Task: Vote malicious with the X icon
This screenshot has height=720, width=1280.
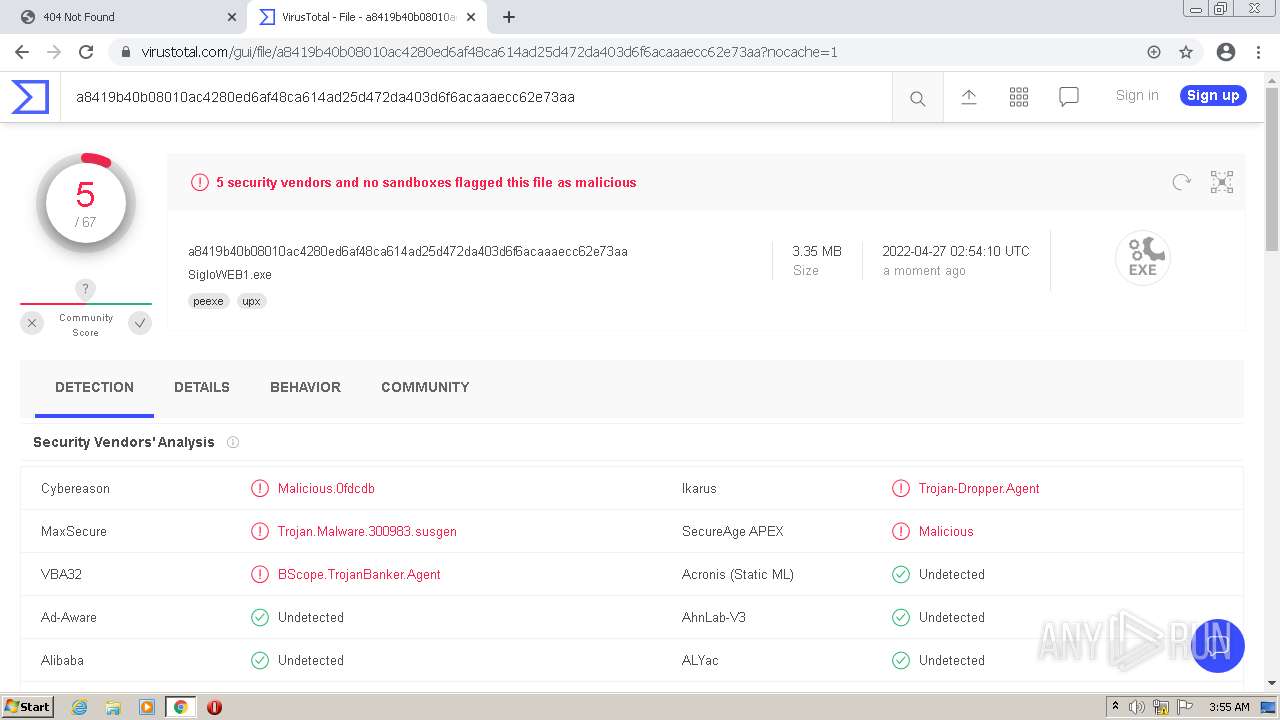Action: (x=32, y=323)
